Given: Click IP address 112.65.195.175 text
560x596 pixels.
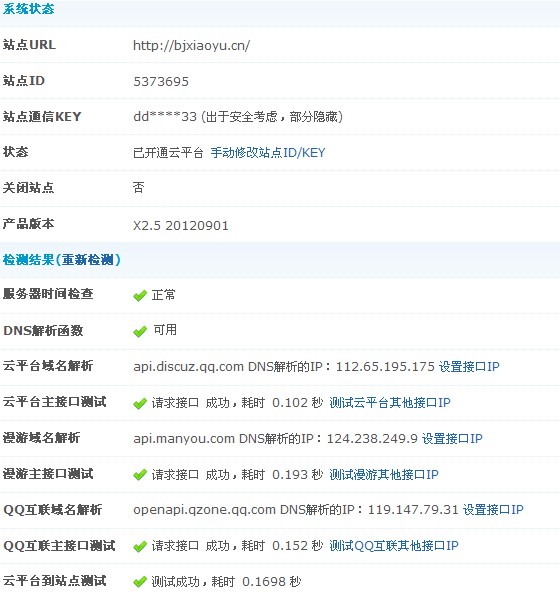Looking at the screenshot, I should (385, 367).
